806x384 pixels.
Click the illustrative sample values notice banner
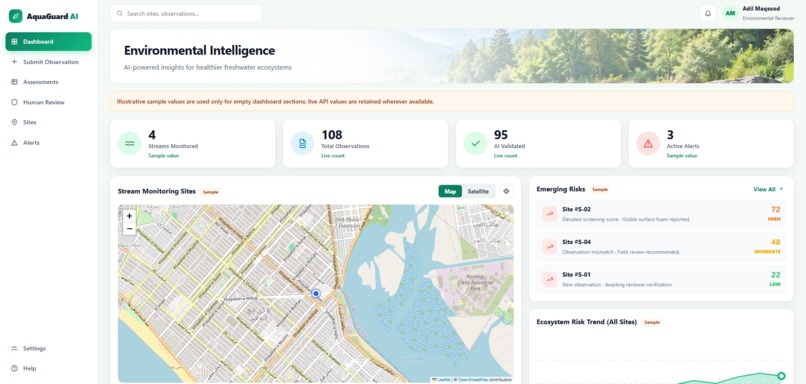[x=452, y=101]
